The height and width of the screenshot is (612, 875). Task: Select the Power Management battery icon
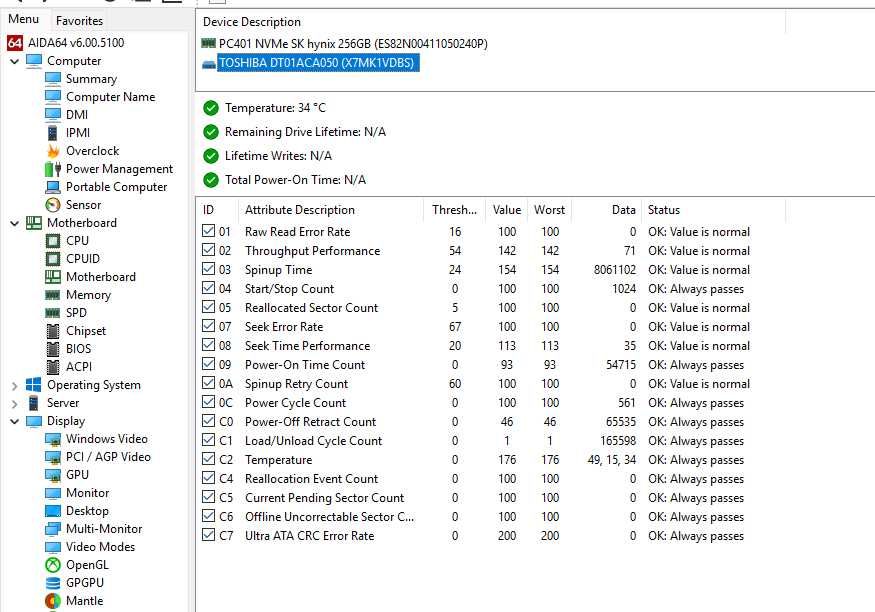click(52, 168)
